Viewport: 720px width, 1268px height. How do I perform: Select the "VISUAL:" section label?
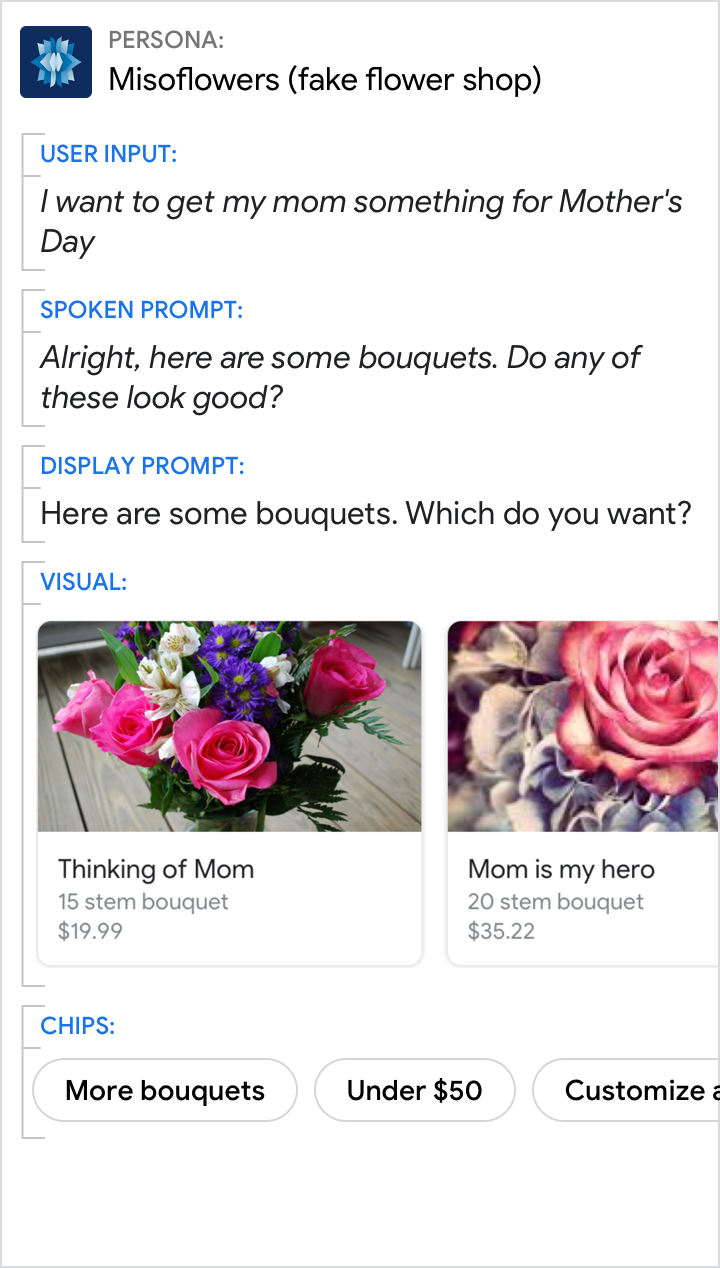pos(84,582)
